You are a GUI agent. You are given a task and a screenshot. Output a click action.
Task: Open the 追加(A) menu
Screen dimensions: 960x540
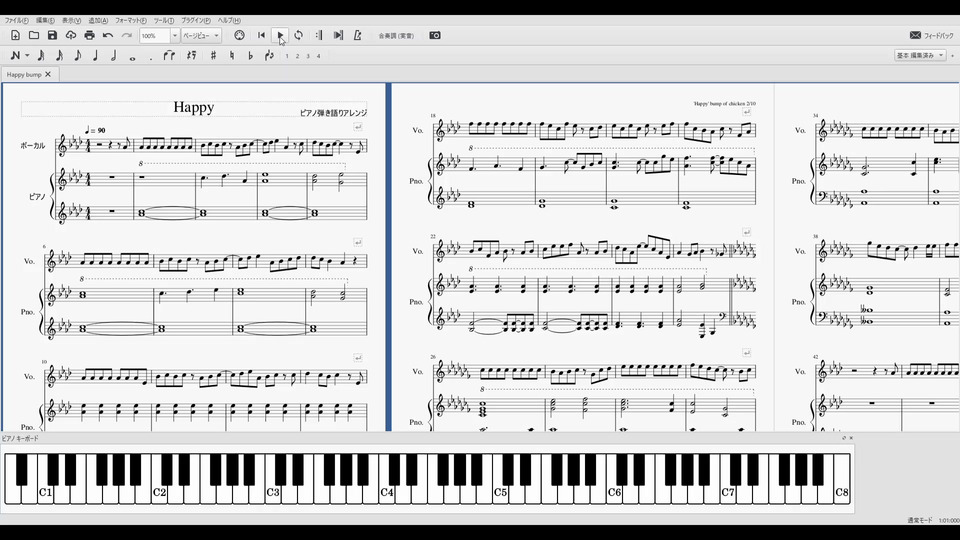98,20
